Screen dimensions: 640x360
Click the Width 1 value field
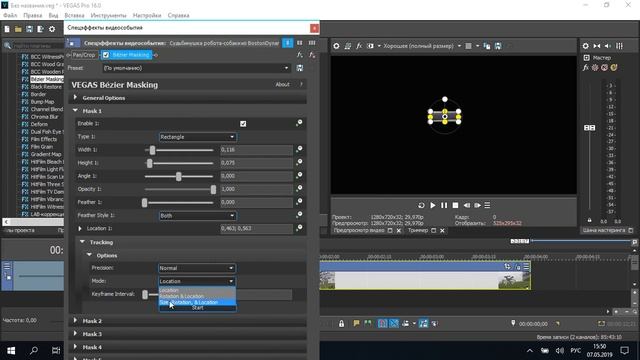[x=256, y=150]
